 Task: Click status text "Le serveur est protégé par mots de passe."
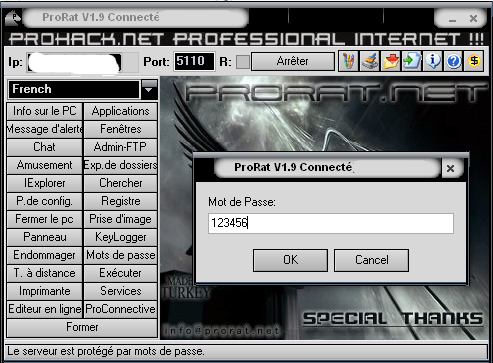tap(106, 351)
